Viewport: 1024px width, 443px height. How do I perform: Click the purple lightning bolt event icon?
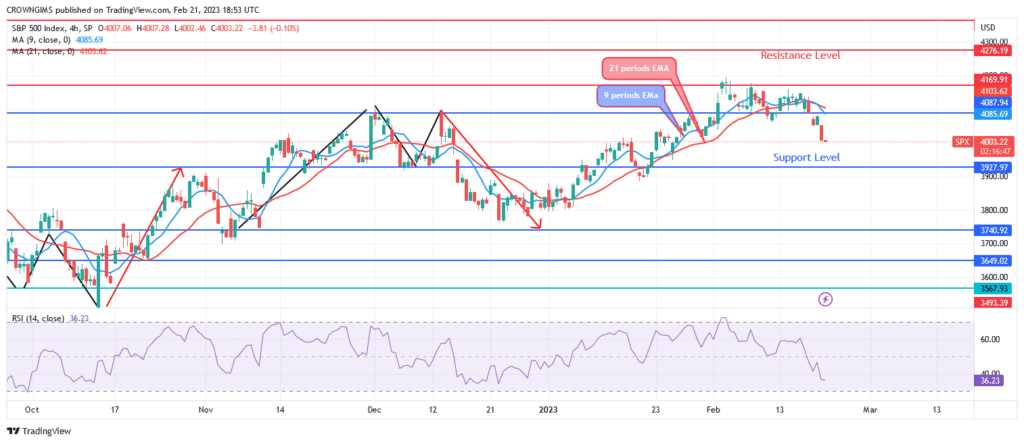(826, 300)
